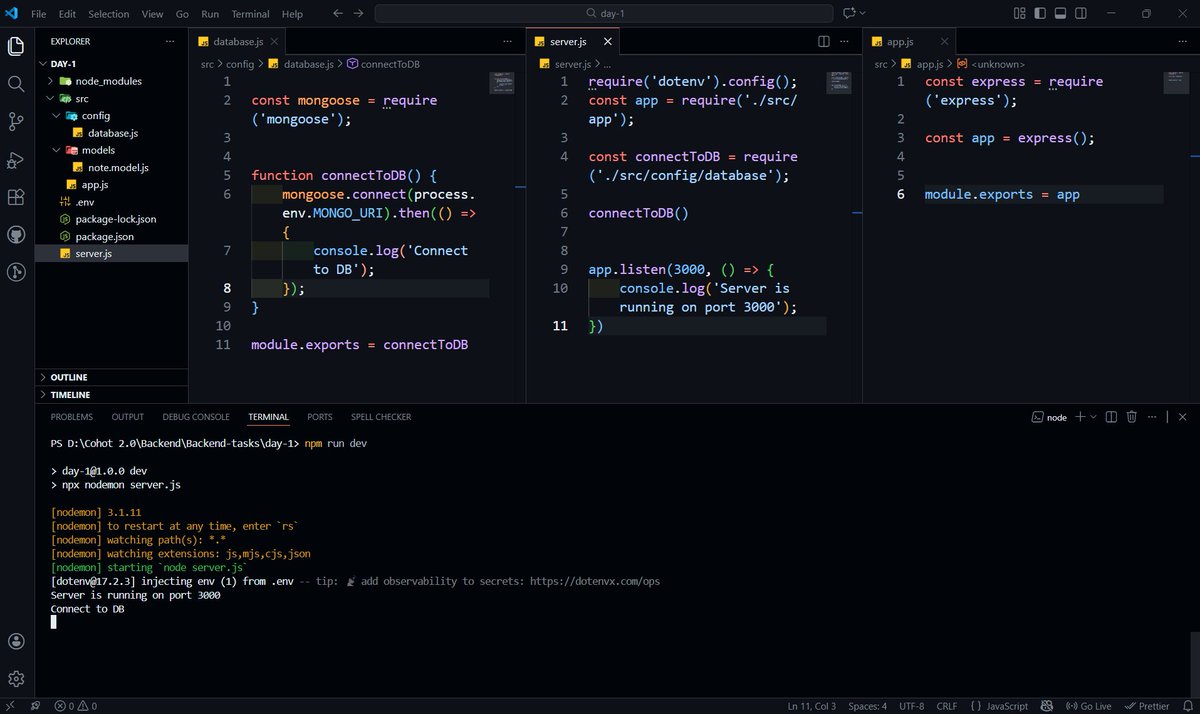This screenshot has width=1200, height=714.
Task: Go back with the left arrow in title bar
Action: (337, 14)
